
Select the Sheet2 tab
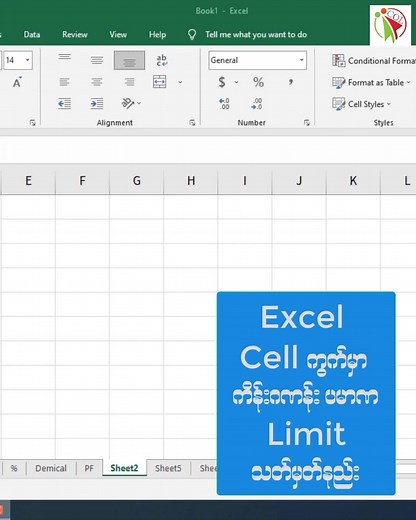tap(124, 468)
